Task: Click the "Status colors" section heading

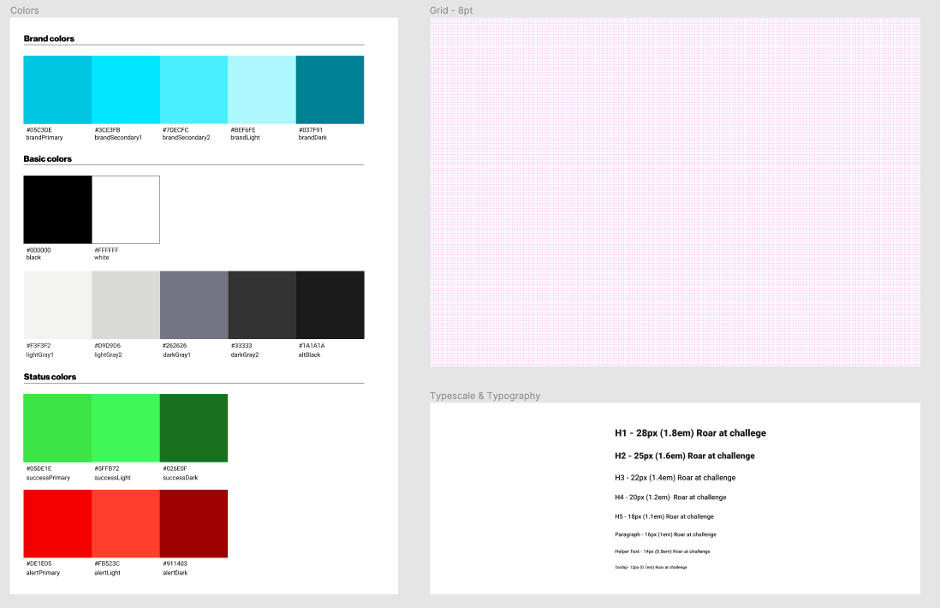Action: (50, 377)
